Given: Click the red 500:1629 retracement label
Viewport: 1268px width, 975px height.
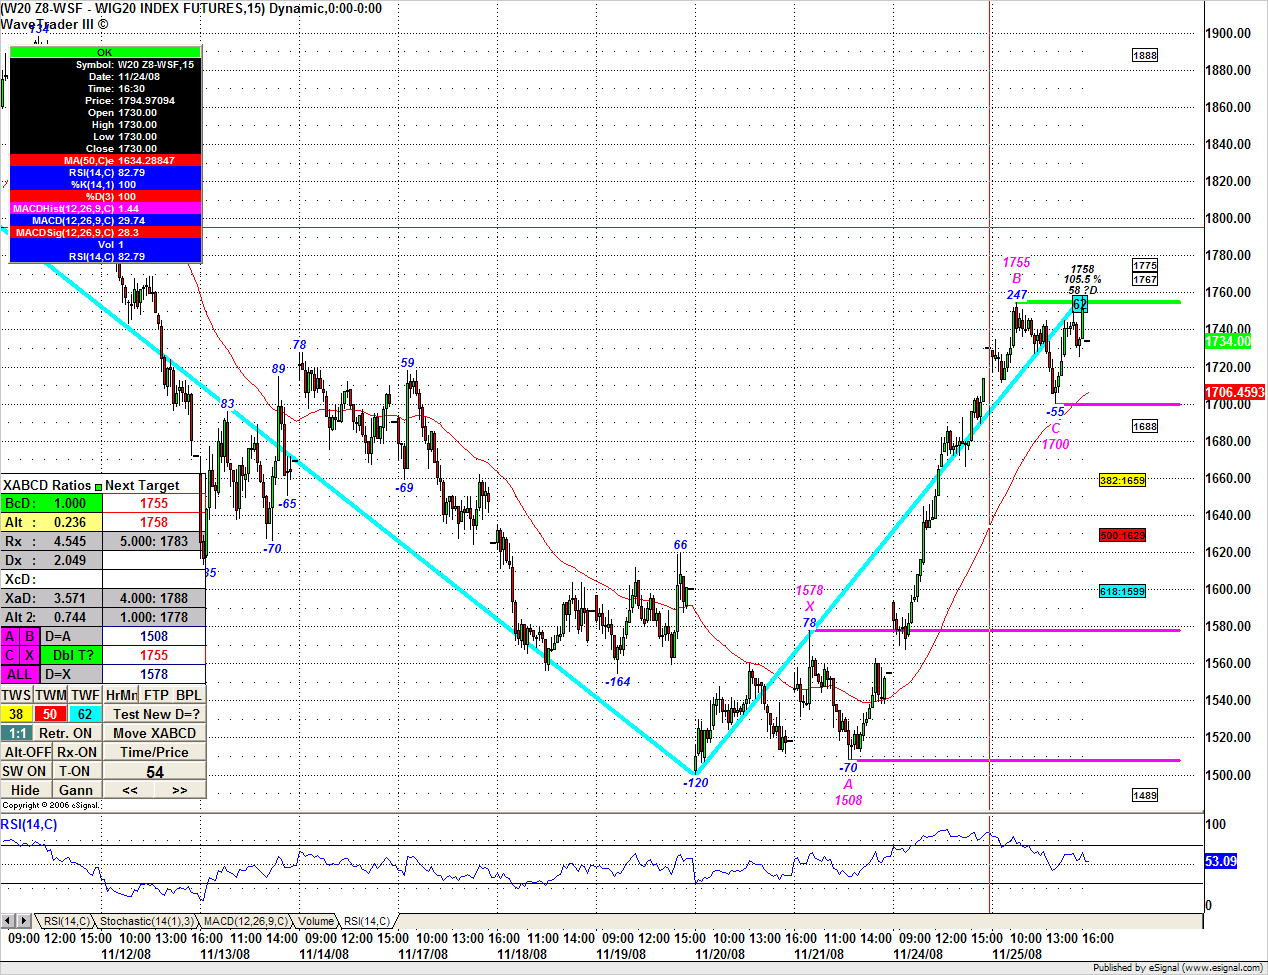Looking at the screenshot, I should coord(1122,535).
